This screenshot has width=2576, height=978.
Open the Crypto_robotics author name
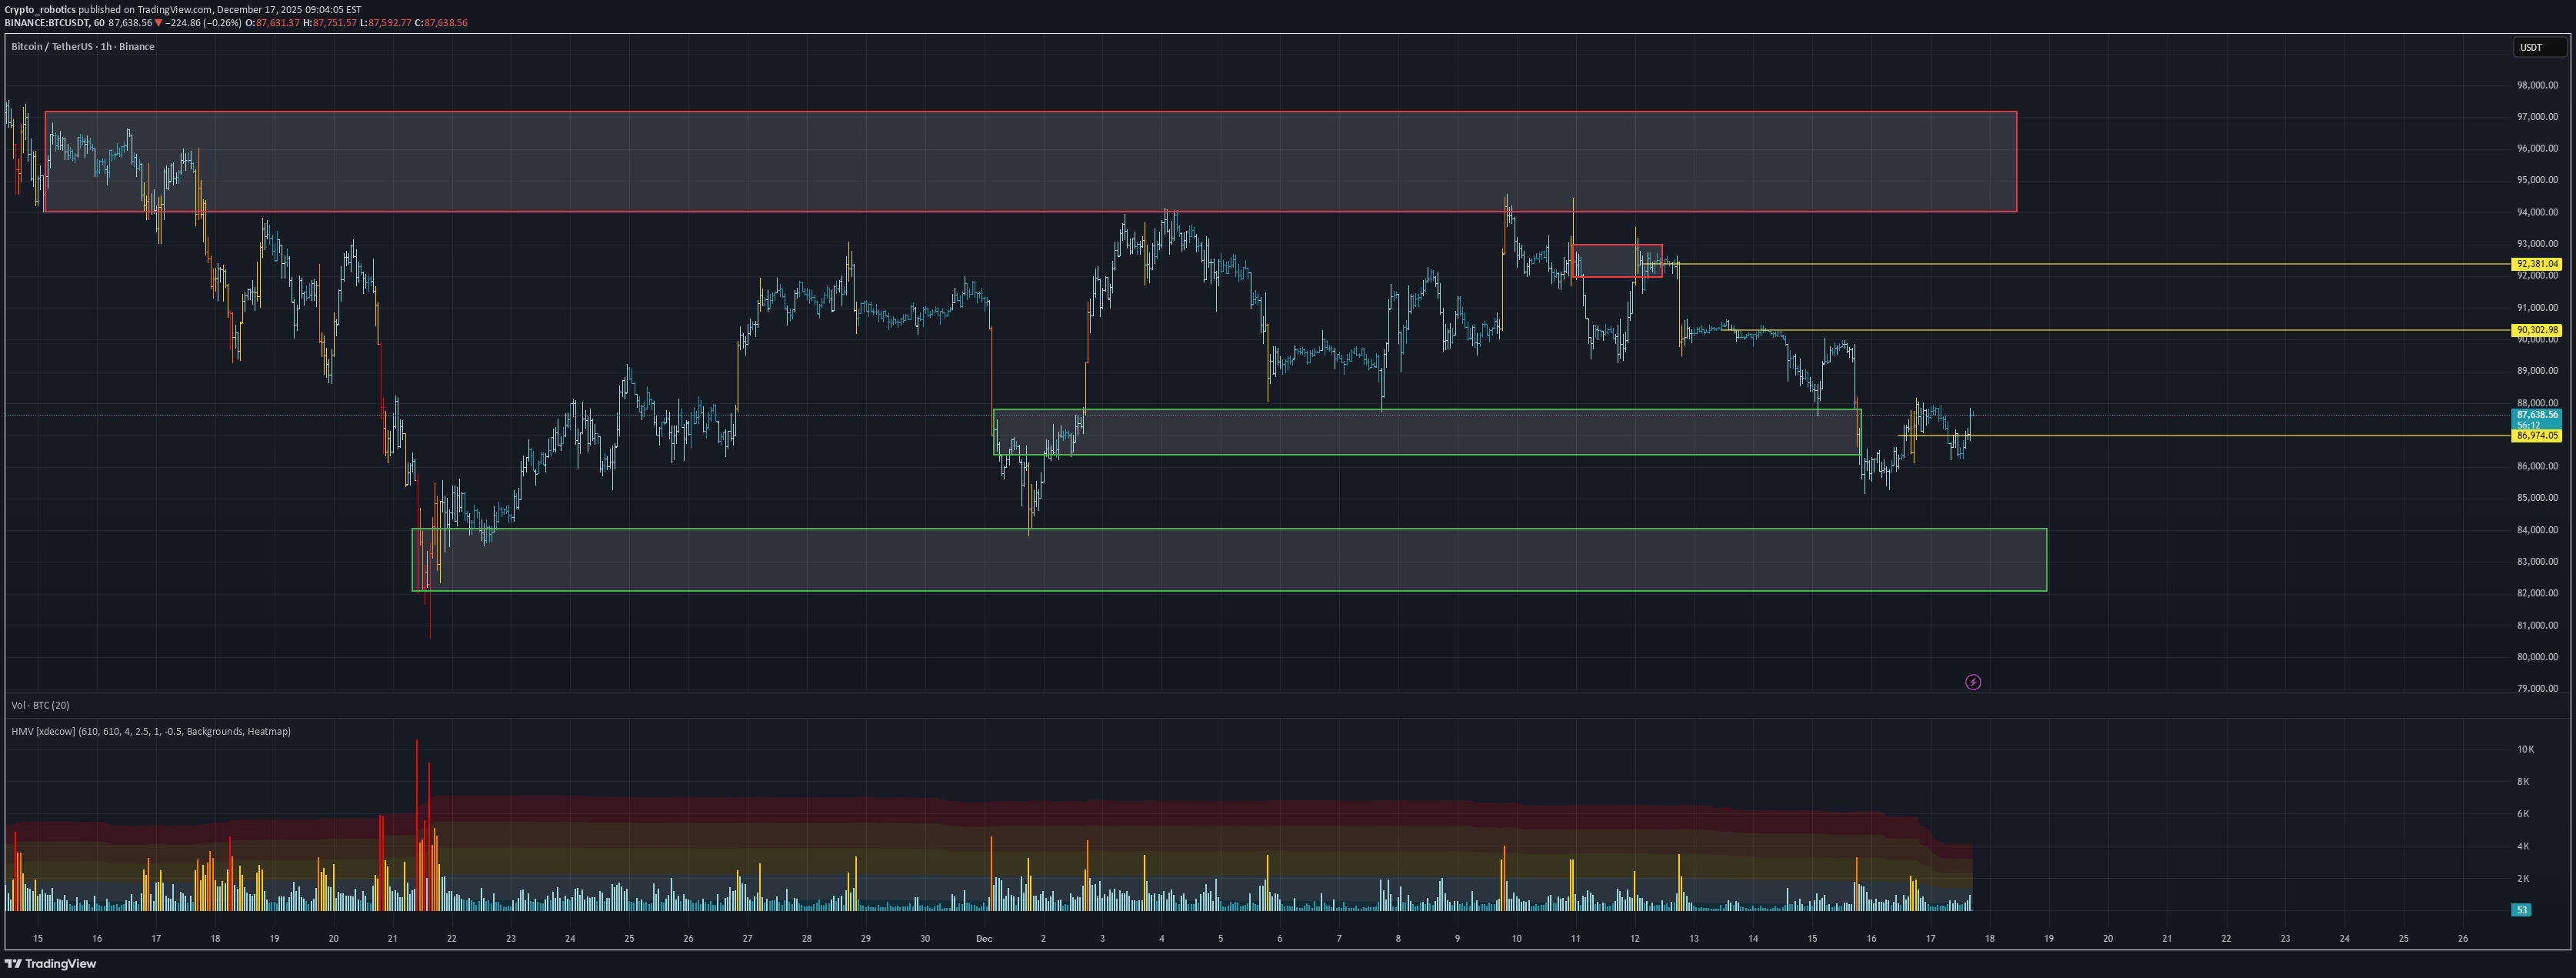tap(39, 9)
